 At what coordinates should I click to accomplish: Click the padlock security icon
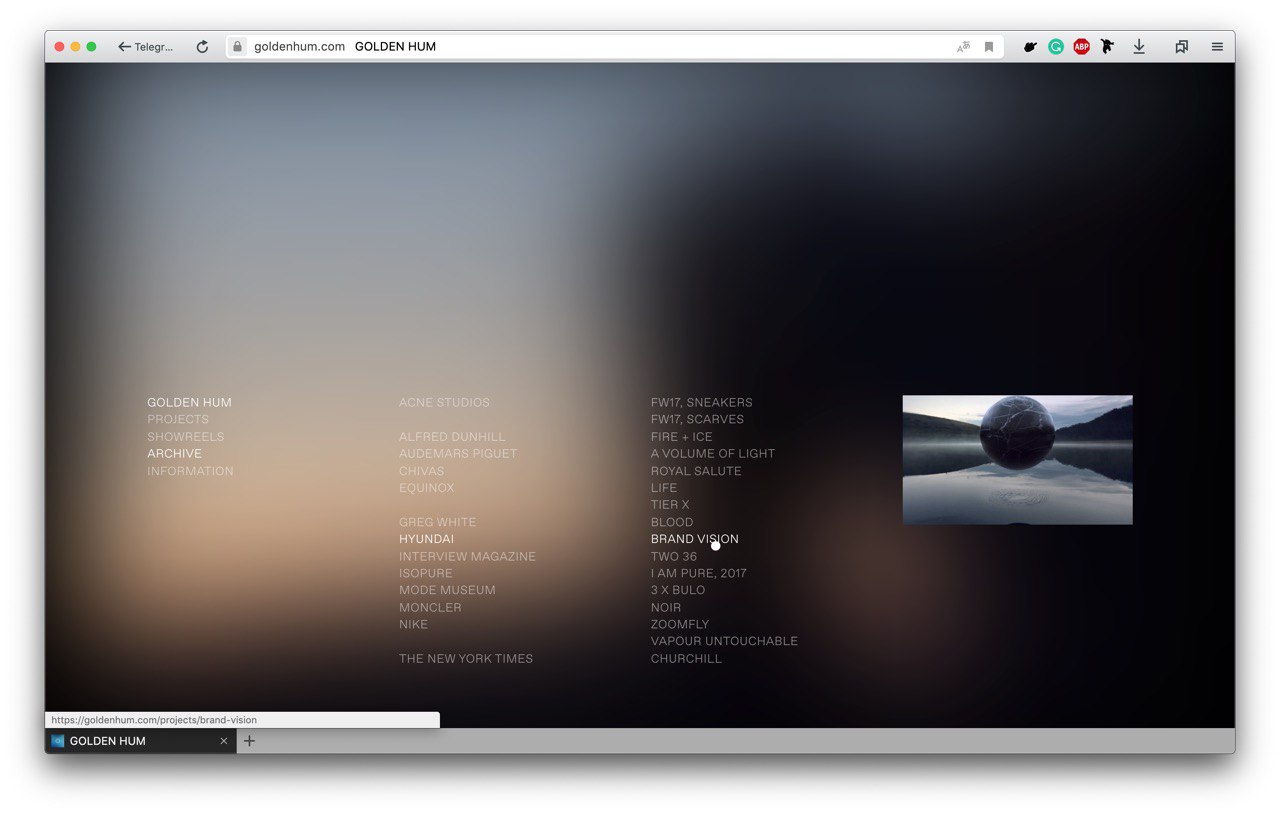pyautogui.click(x=237, y=46)
